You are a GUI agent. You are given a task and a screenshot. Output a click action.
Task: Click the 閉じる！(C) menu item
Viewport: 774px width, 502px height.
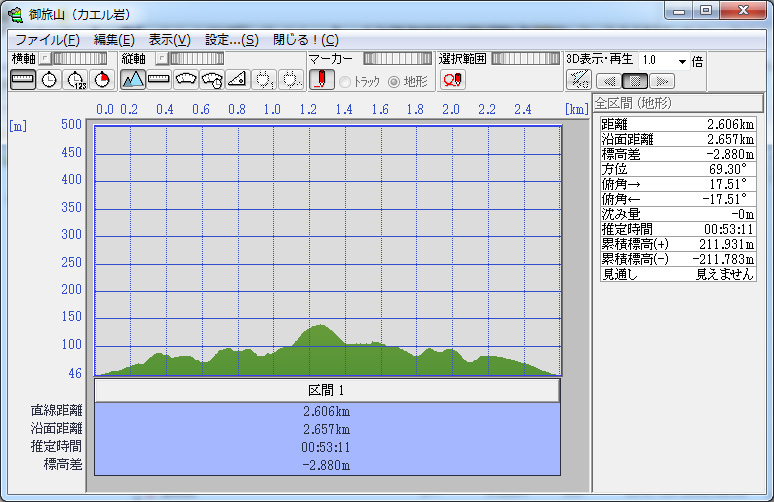coord(306,39)
